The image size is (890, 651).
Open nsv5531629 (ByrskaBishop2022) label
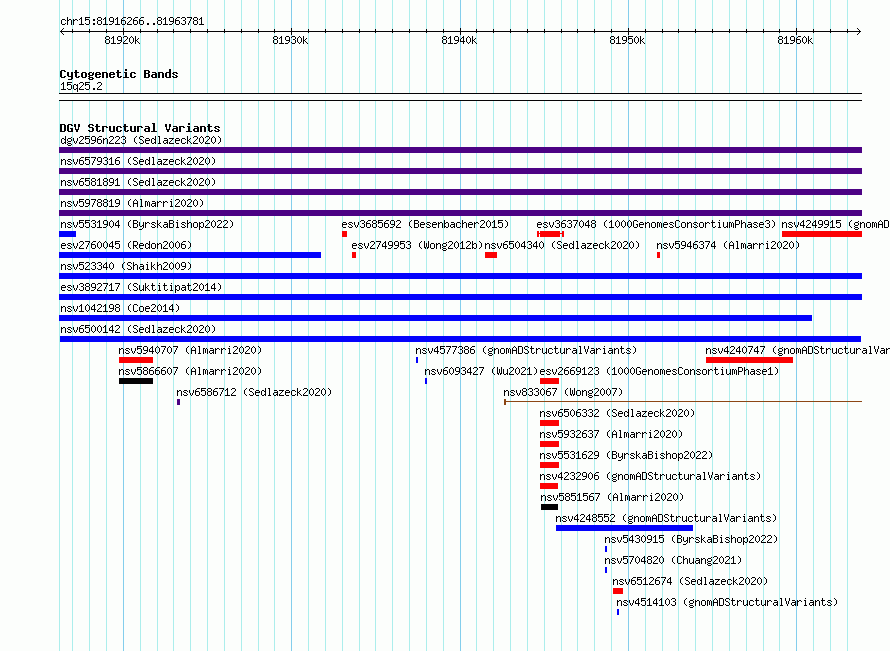click(626, 455)
